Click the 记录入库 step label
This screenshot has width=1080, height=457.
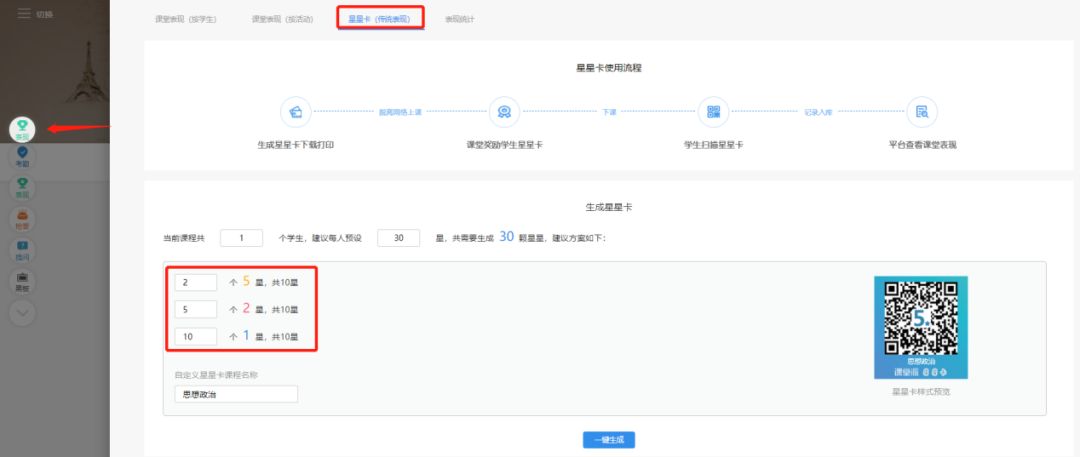818,112
